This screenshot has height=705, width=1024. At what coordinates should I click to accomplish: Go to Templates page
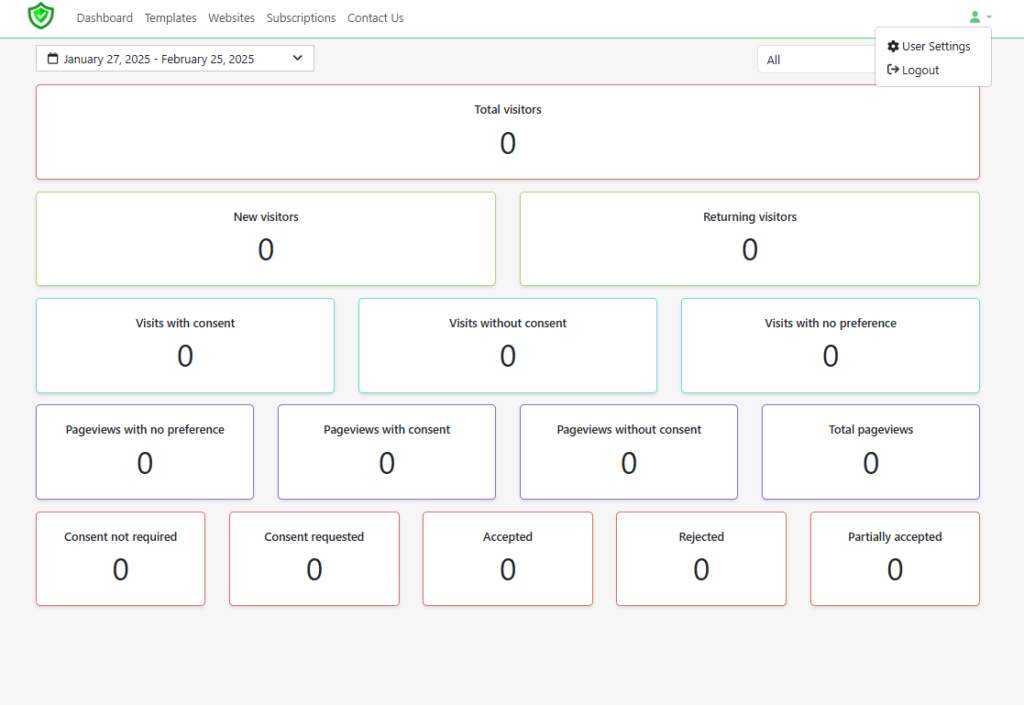point(170,18)
